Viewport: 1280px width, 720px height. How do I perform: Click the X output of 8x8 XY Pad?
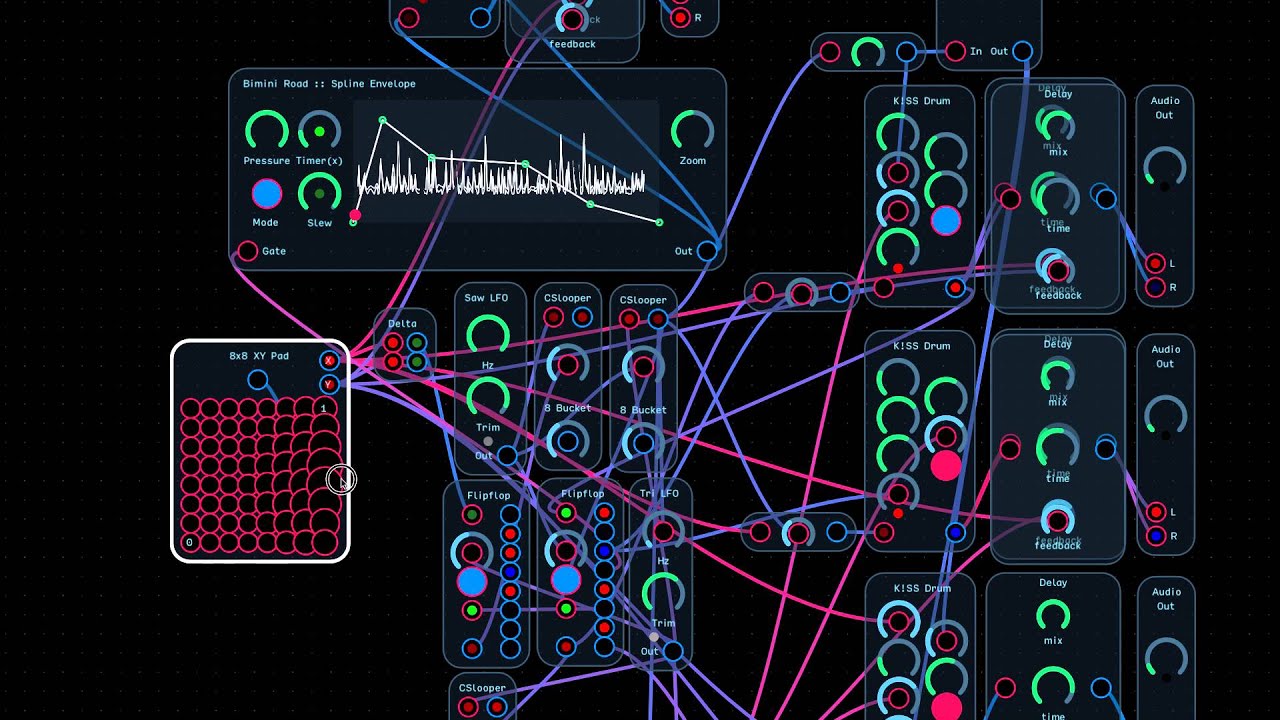coord(329,361)
